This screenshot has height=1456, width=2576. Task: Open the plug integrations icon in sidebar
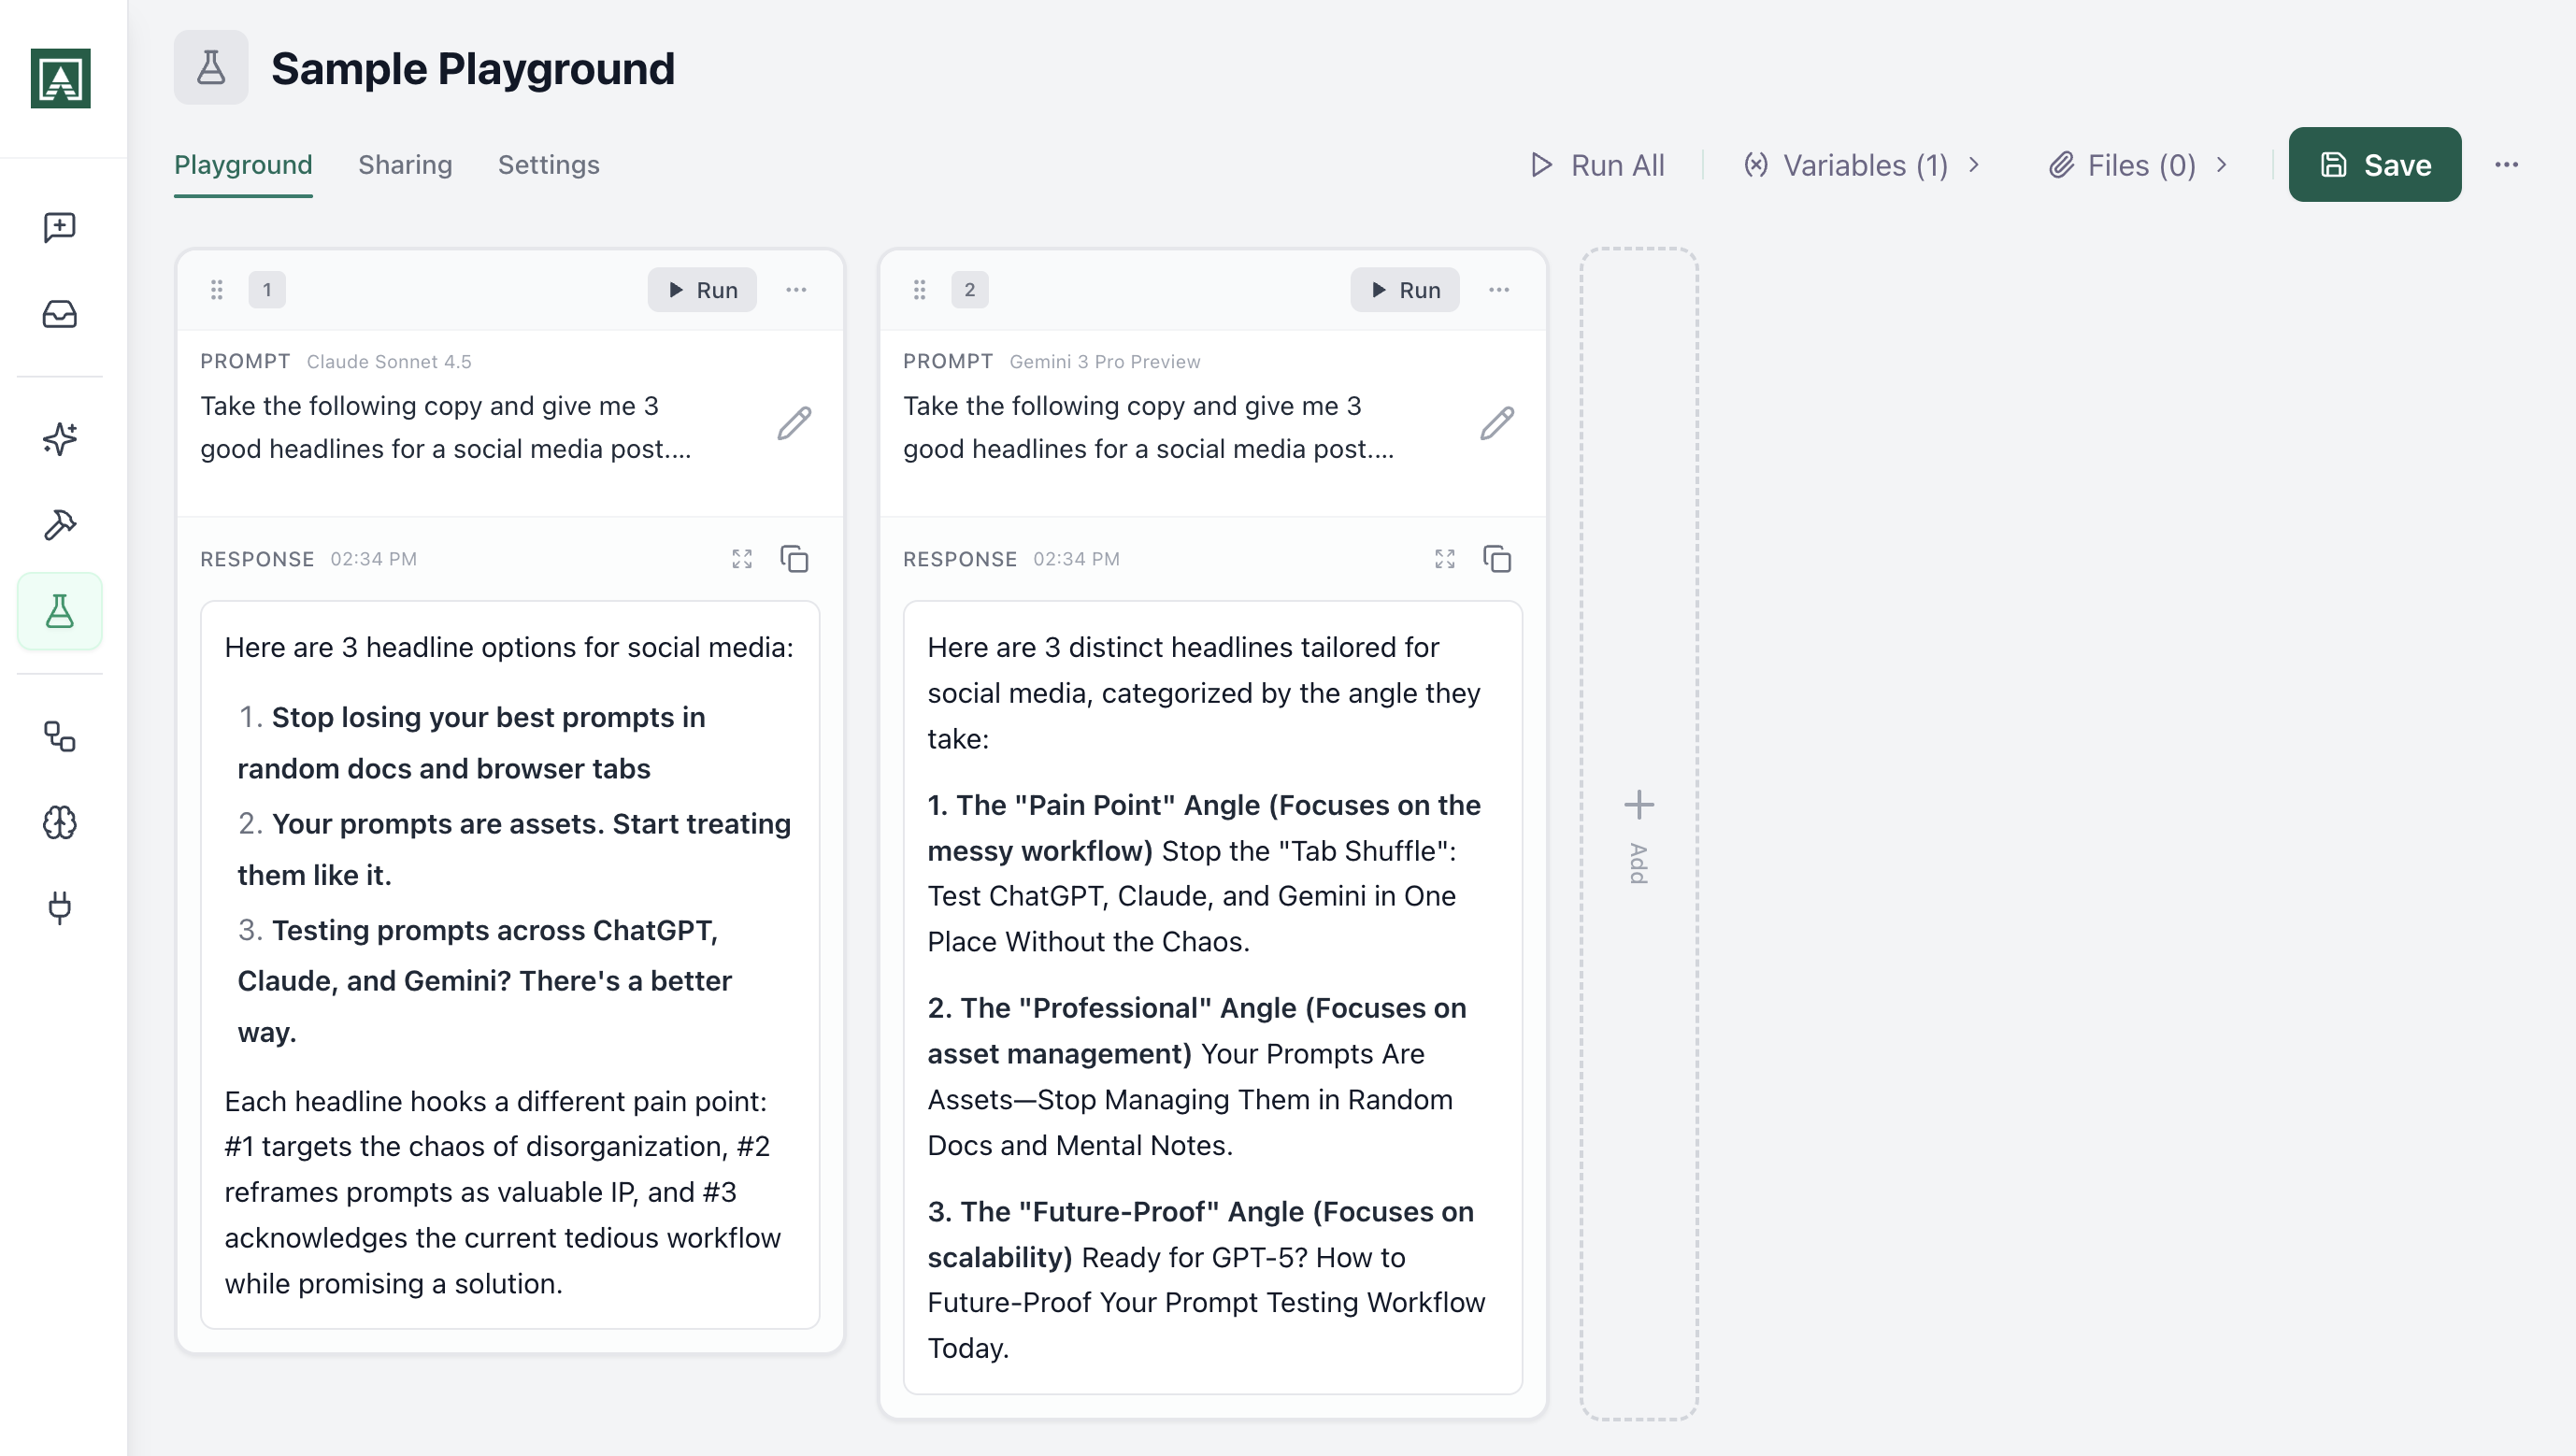point(60,907)
